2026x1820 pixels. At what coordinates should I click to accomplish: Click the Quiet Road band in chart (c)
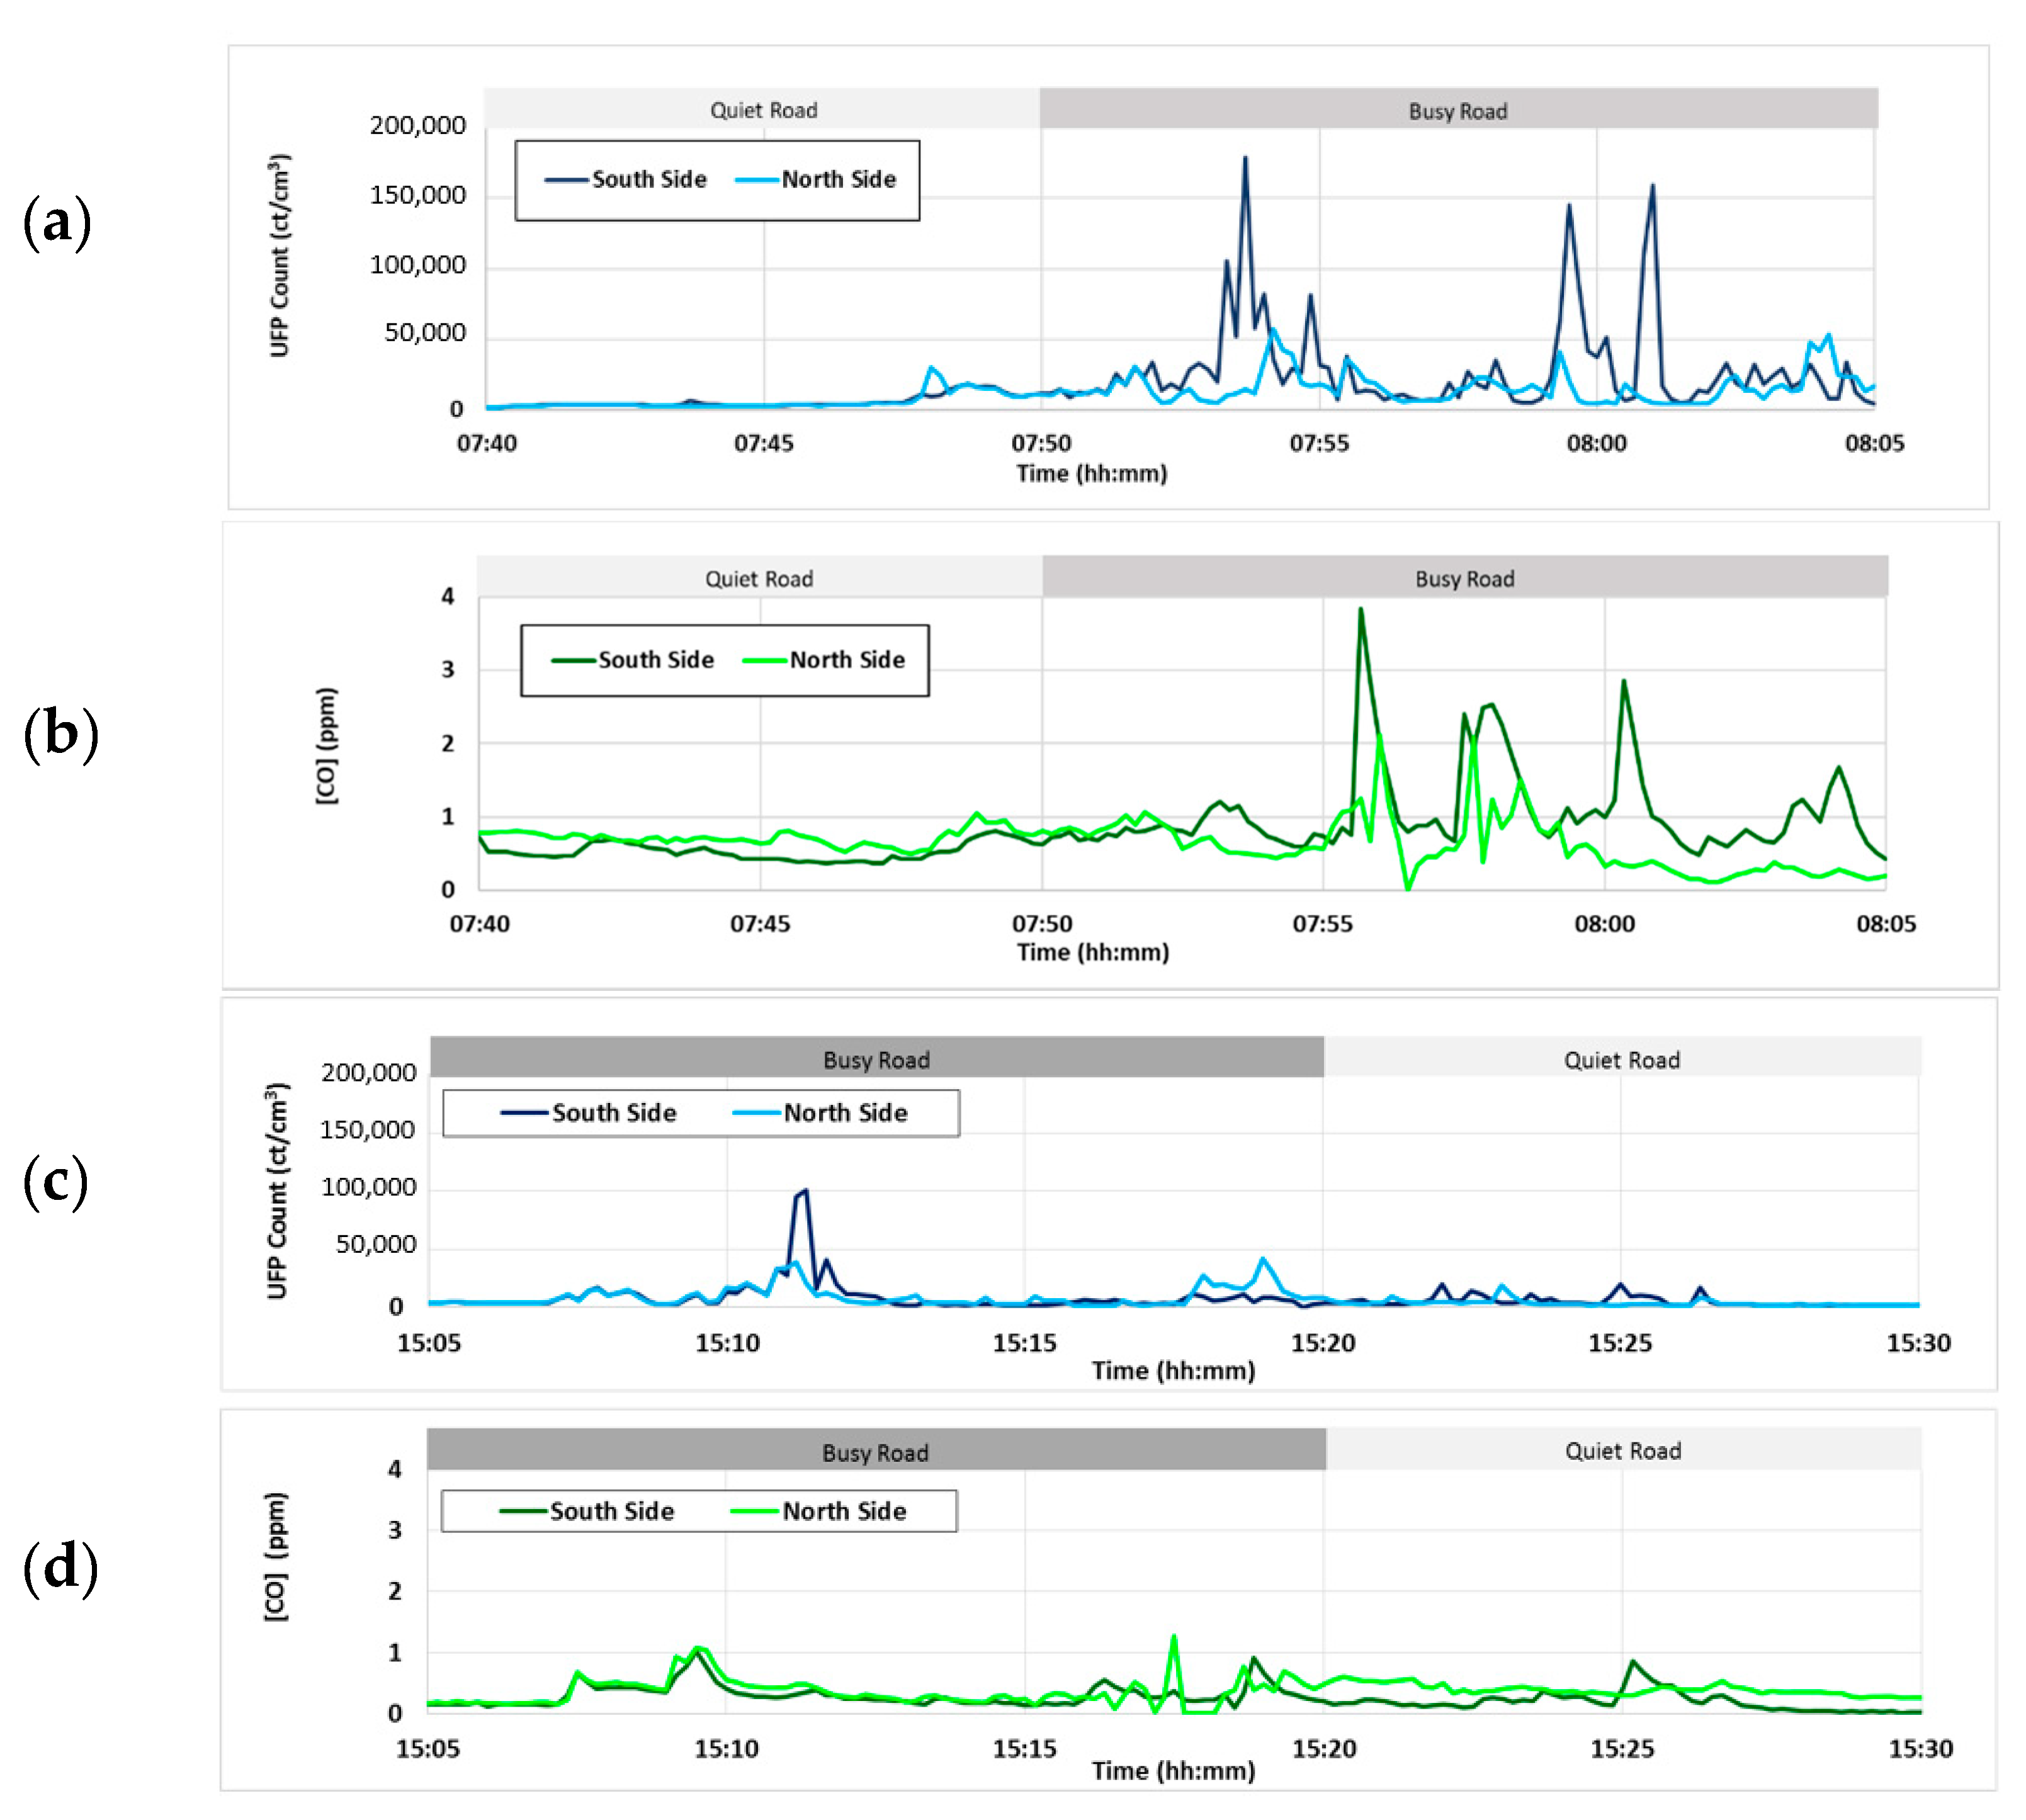[x=1621, y=1059]
